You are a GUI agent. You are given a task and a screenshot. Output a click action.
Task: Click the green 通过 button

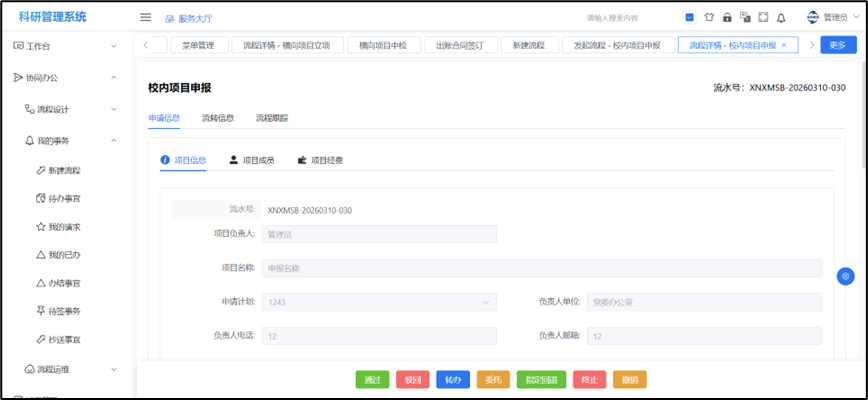[x=372, y=380]
